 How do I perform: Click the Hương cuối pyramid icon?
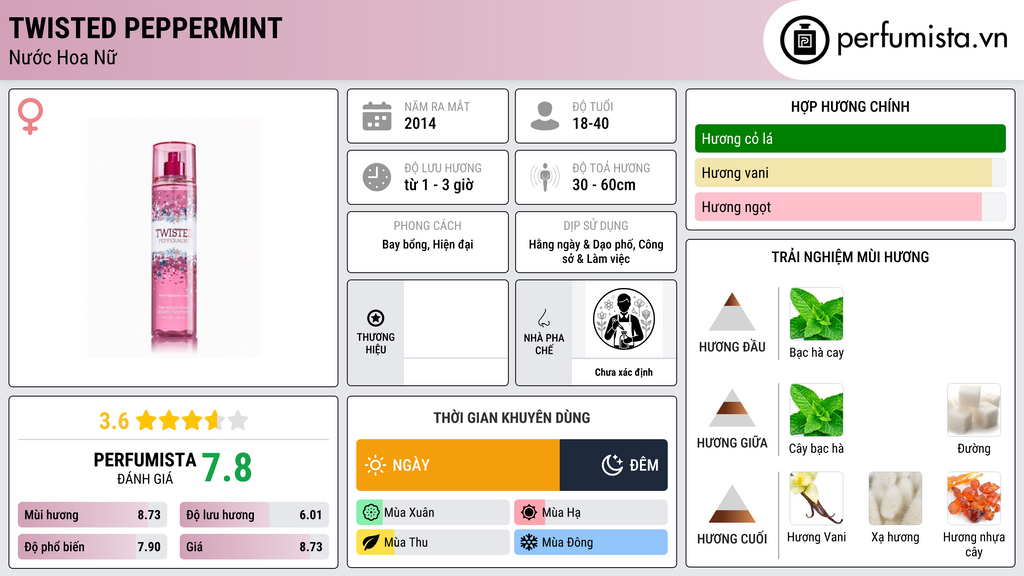[732, 504]
